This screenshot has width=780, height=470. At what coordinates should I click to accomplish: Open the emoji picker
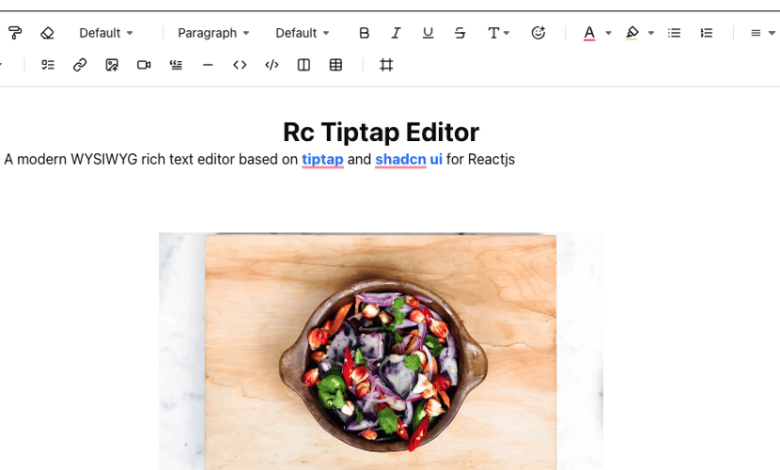[x=538, y=33]
